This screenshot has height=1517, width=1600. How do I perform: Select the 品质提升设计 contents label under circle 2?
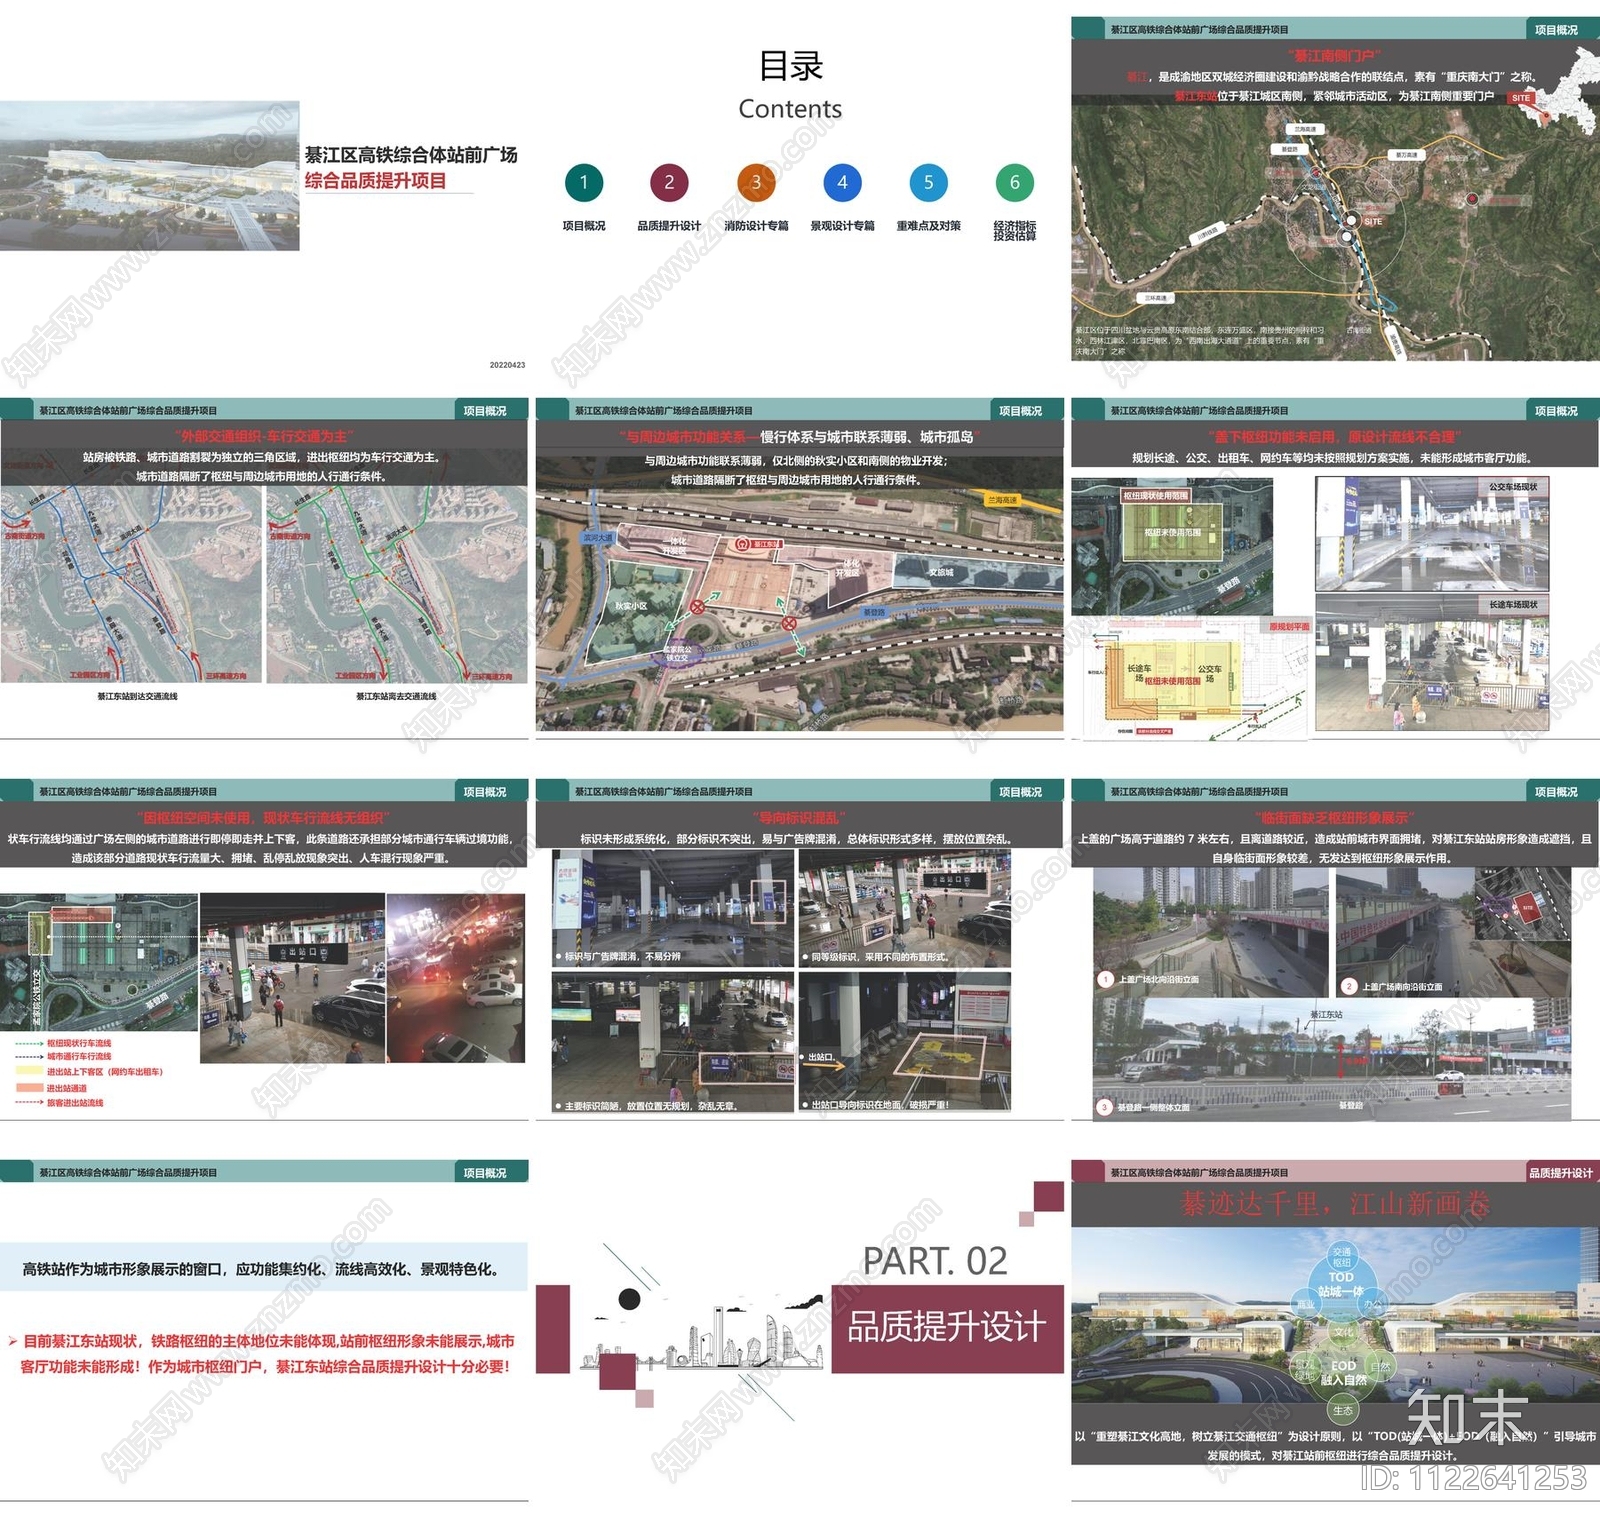click(x=669, y=226)
